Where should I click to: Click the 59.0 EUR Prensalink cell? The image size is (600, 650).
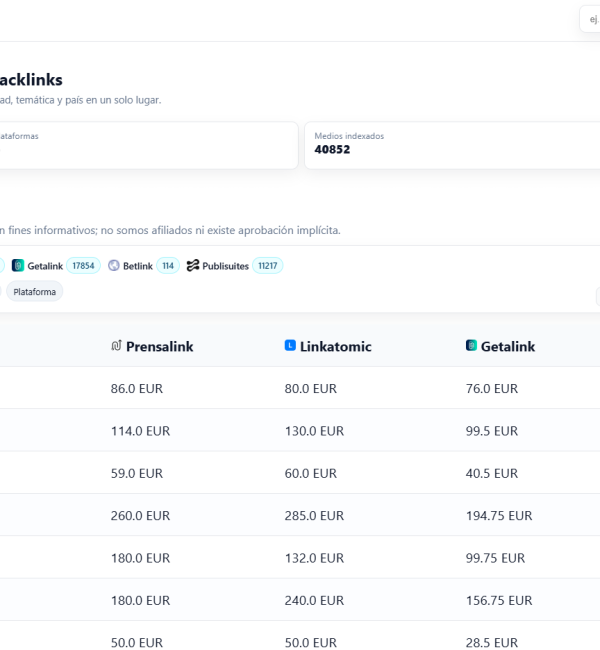coord(136,473)
